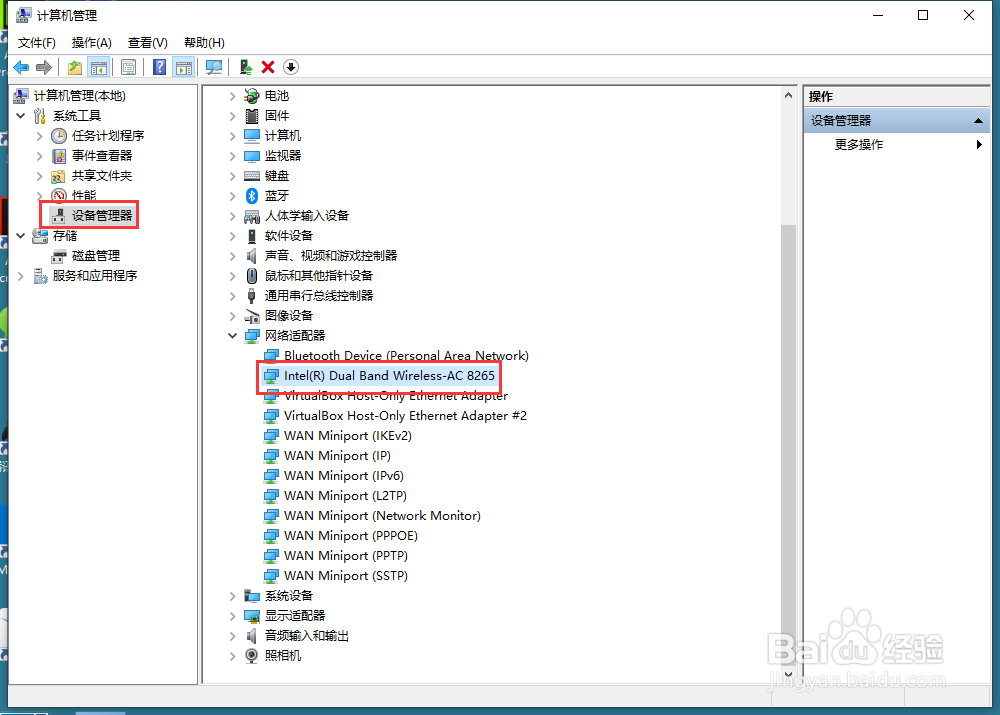
Task: Select the 固件 firmware icon
Action: [x=252, y=115]
